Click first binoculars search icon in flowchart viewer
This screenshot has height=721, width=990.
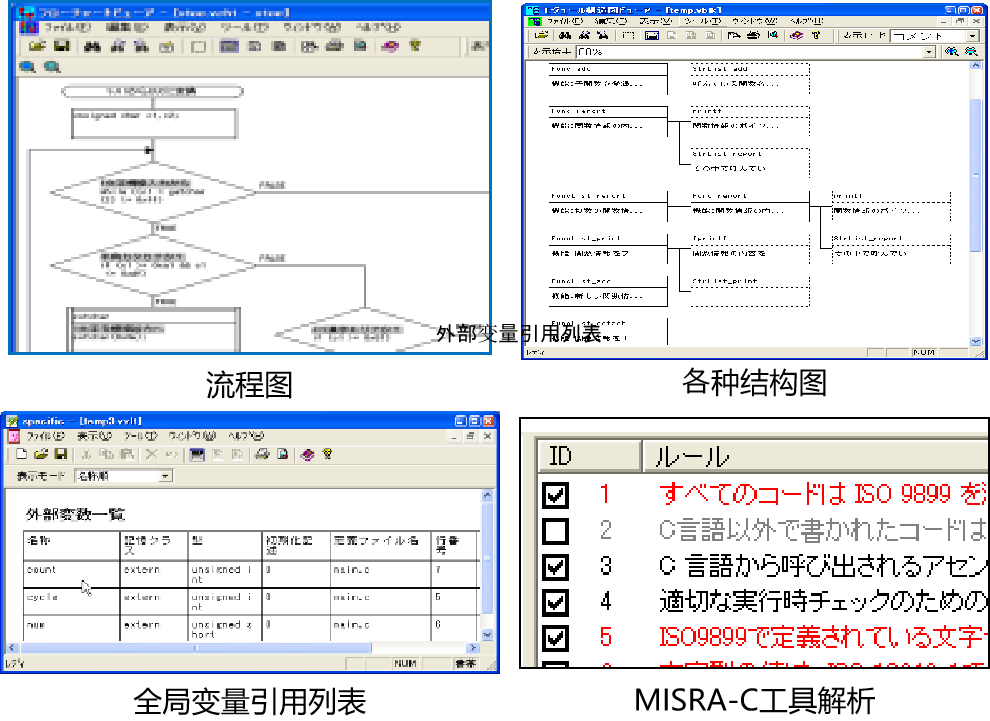92,45
